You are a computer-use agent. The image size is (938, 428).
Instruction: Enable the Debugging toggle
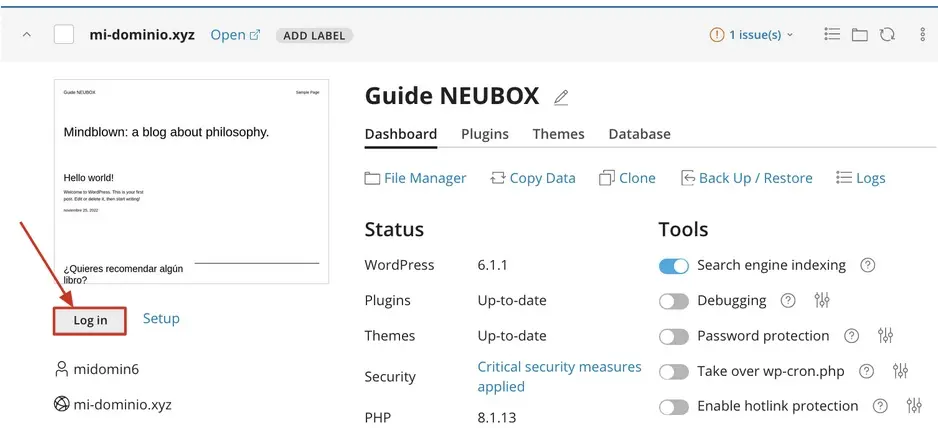[674, 301]
